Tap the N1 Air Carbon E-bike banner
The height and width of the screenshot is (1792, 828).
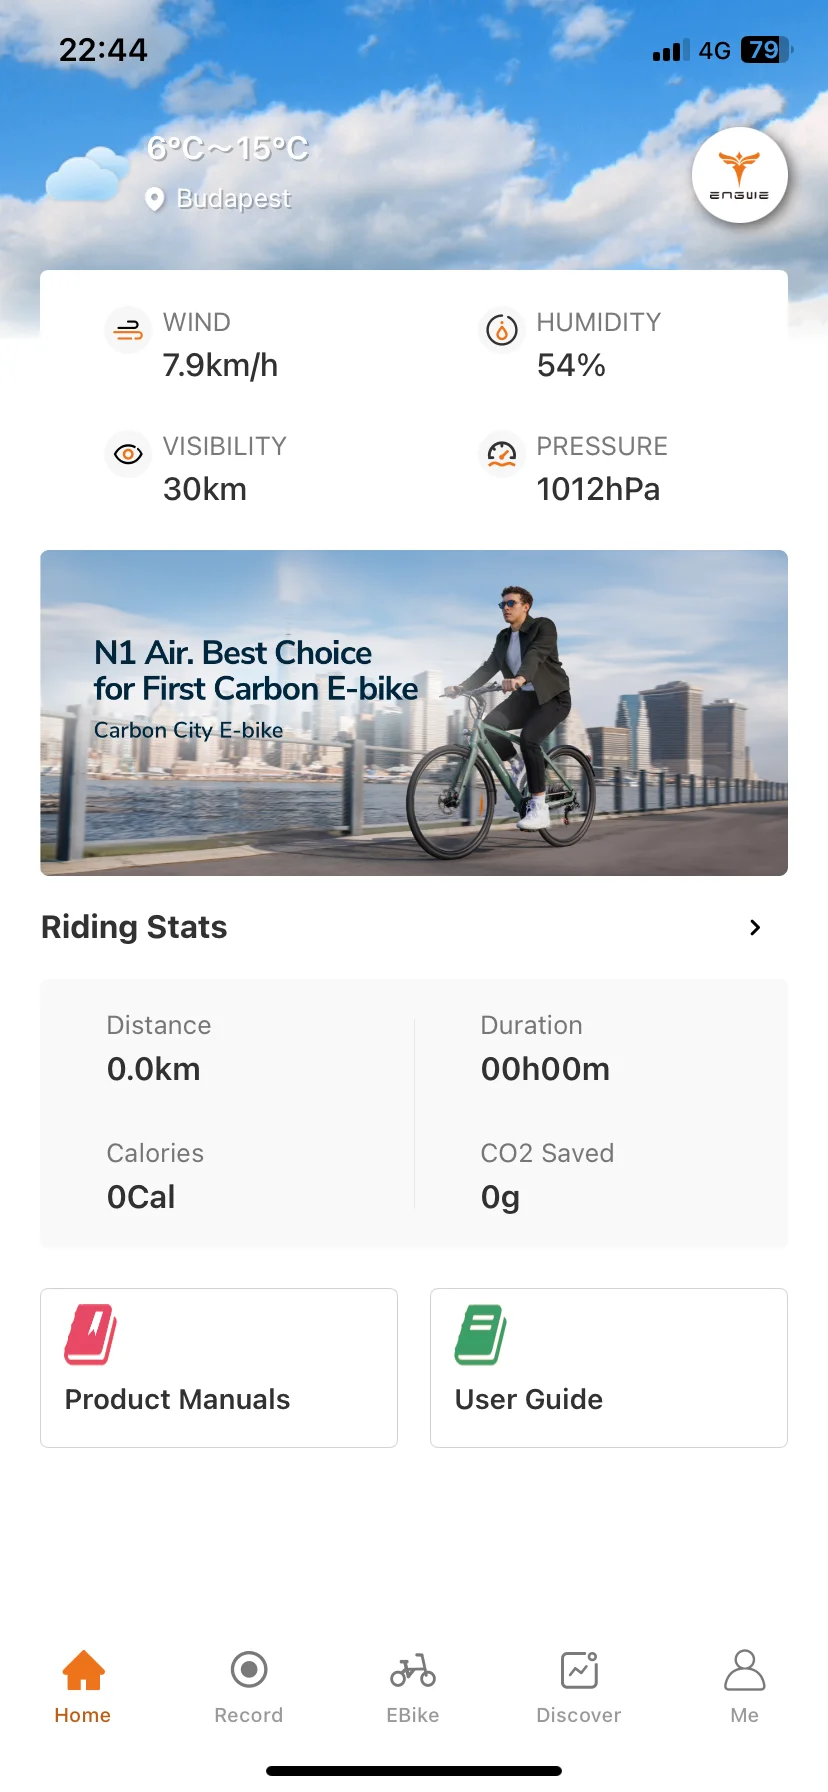[x=414, y=713]
